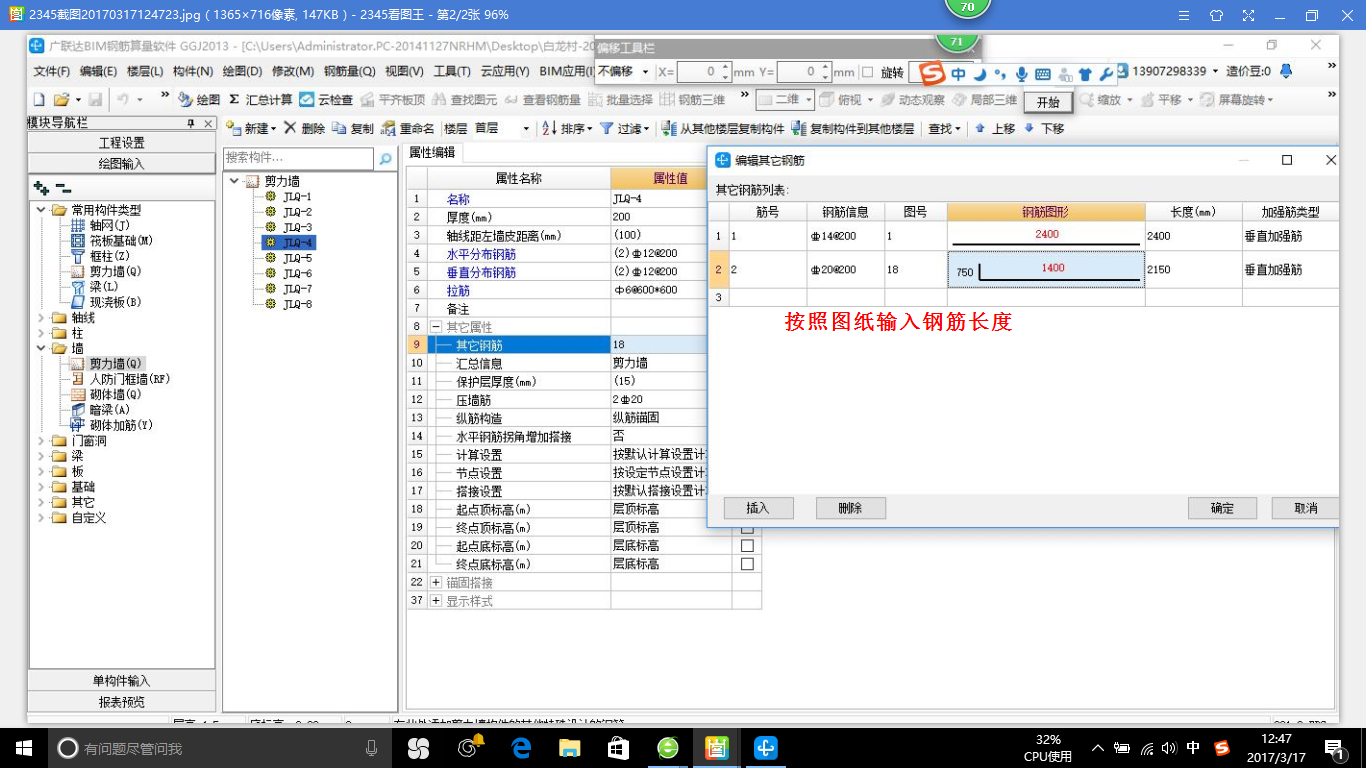Open the 楼层(L) menu
Image resolution: width=1366 pixels, height=768 pixels.
(x=145, y=71)
